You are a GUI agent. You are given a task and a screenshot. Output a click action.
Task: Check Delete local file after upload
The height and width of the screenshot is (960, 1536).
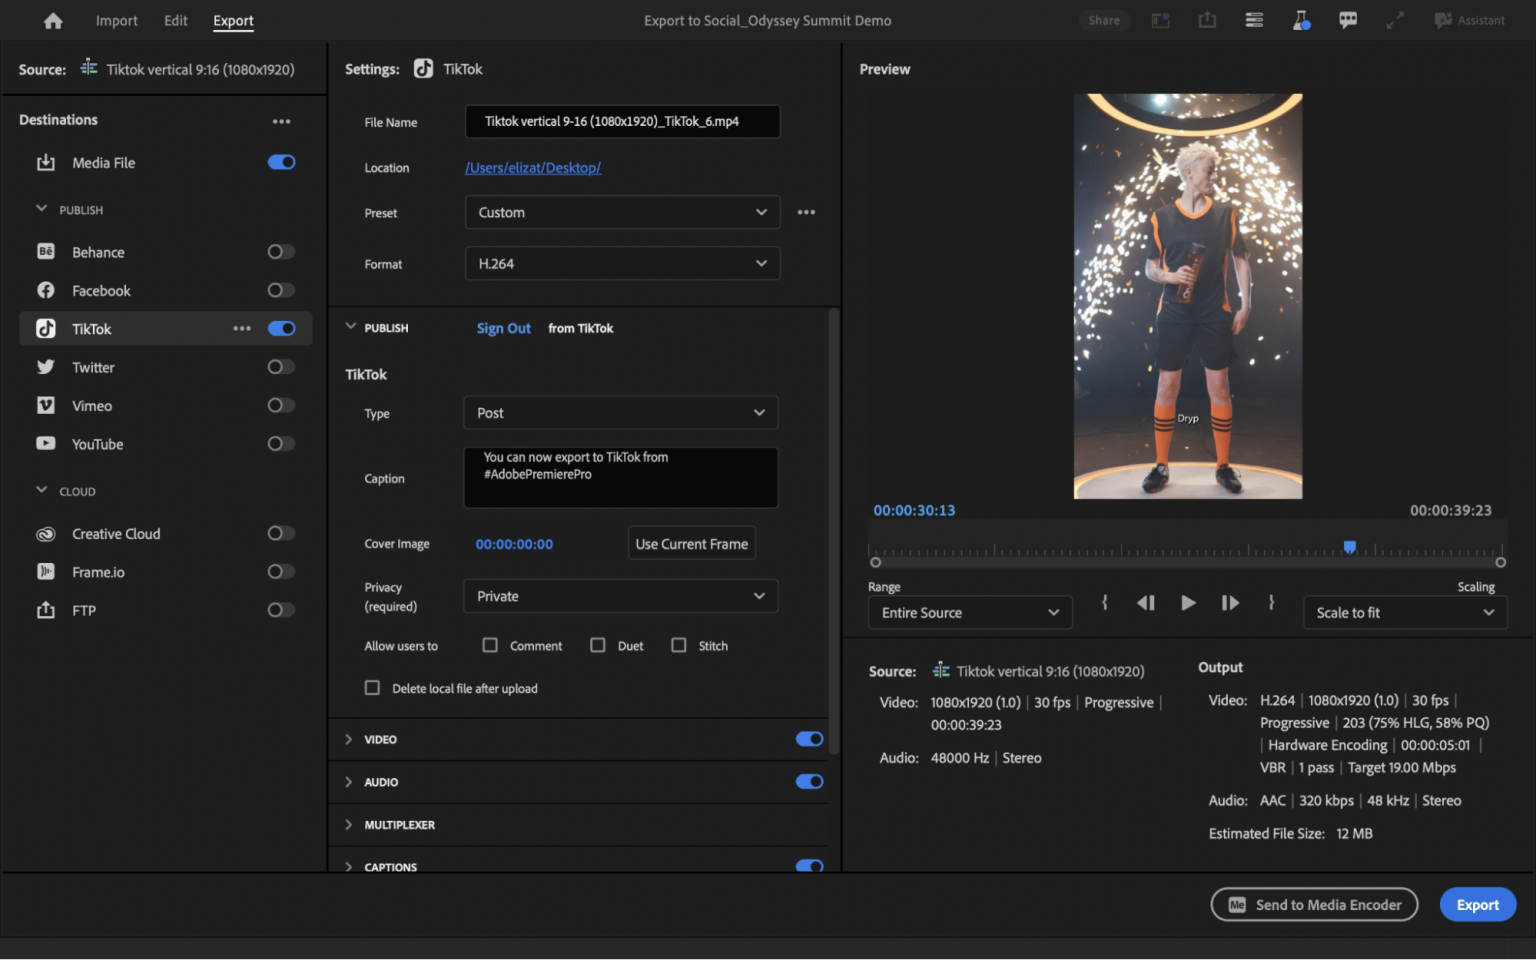(372, 688)
